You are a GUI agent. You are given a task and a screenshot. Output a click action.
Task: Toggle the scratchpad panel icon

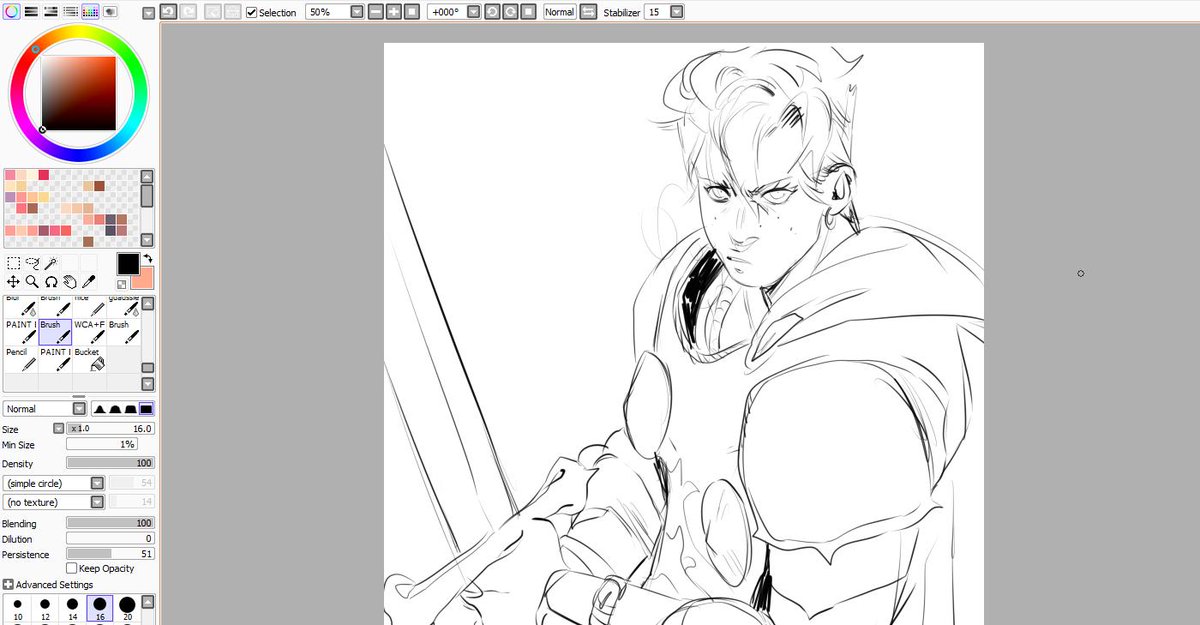pyautogui.click(x=109, y=12)
